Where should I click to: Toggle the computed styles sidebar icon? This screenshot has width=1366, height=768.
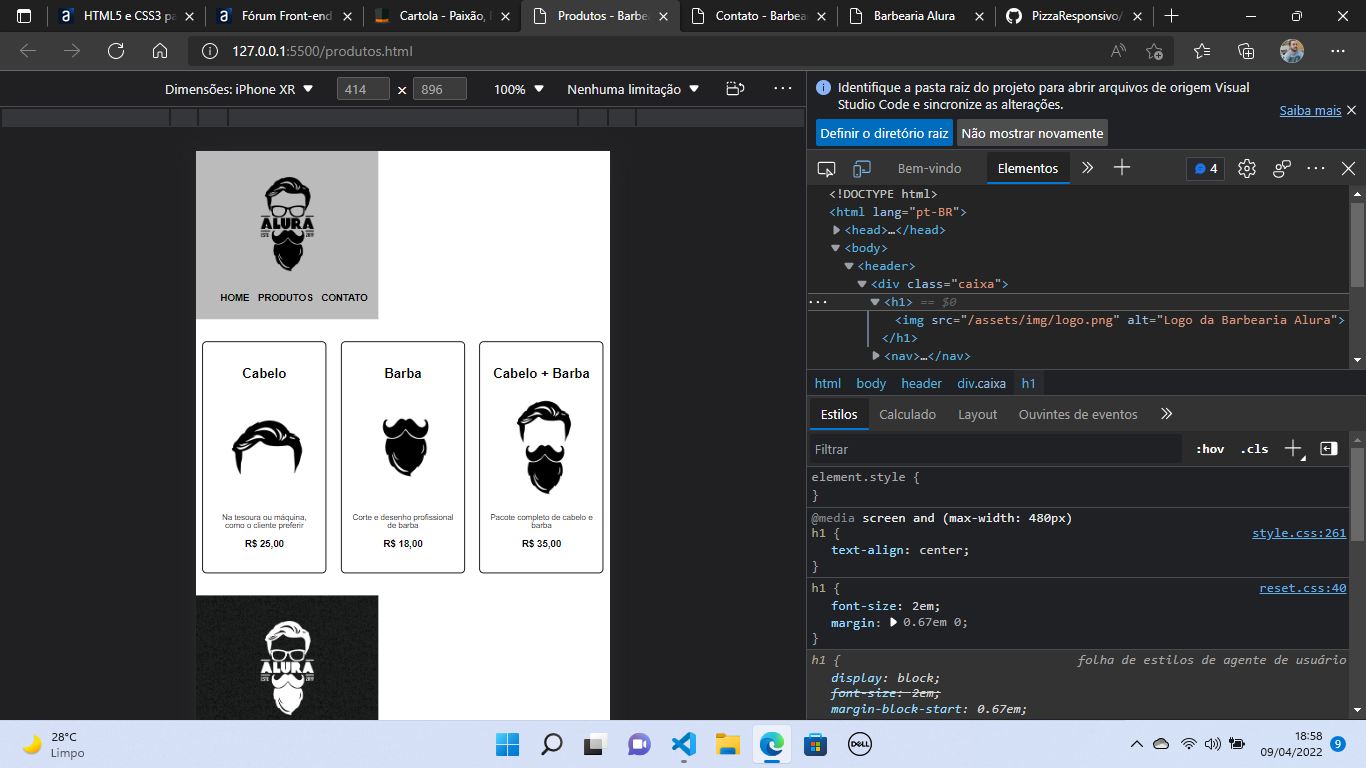point(1328,449)
